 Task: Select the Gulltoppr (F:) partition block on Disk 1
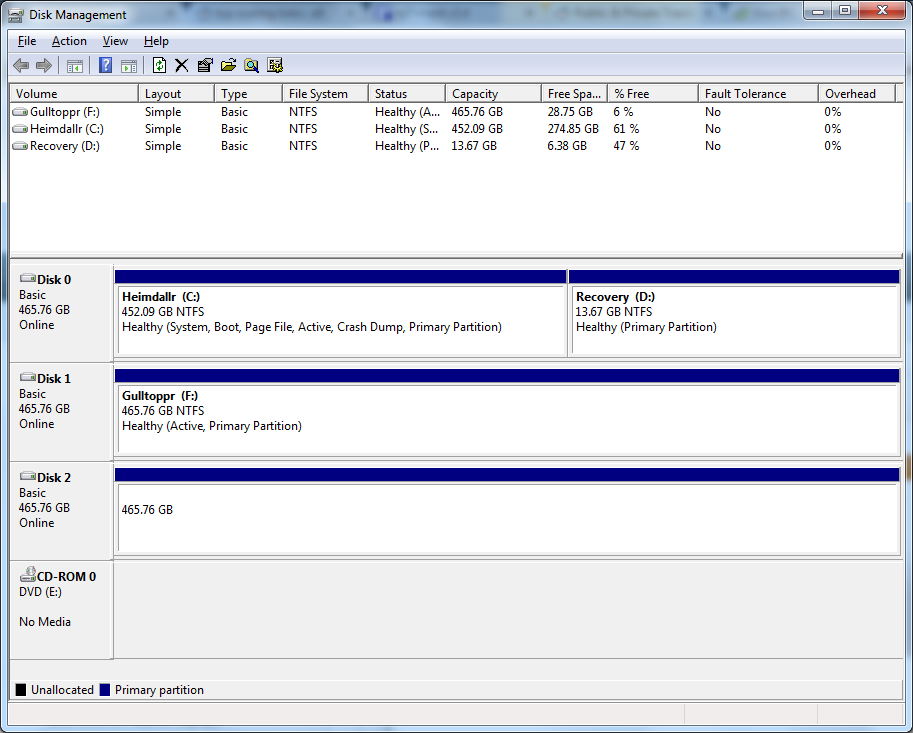click(507, 412)
